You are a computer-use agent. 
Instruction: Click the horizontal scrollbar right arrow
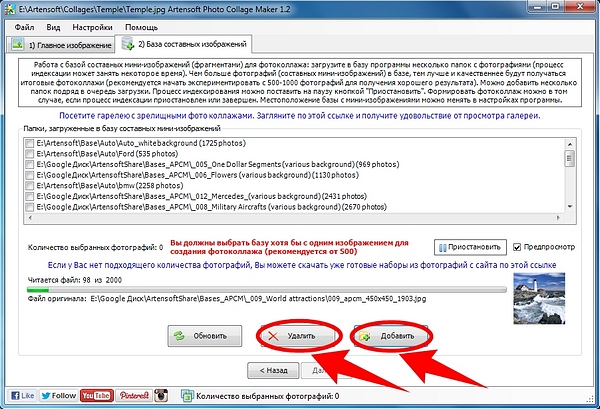click(558, 217)
